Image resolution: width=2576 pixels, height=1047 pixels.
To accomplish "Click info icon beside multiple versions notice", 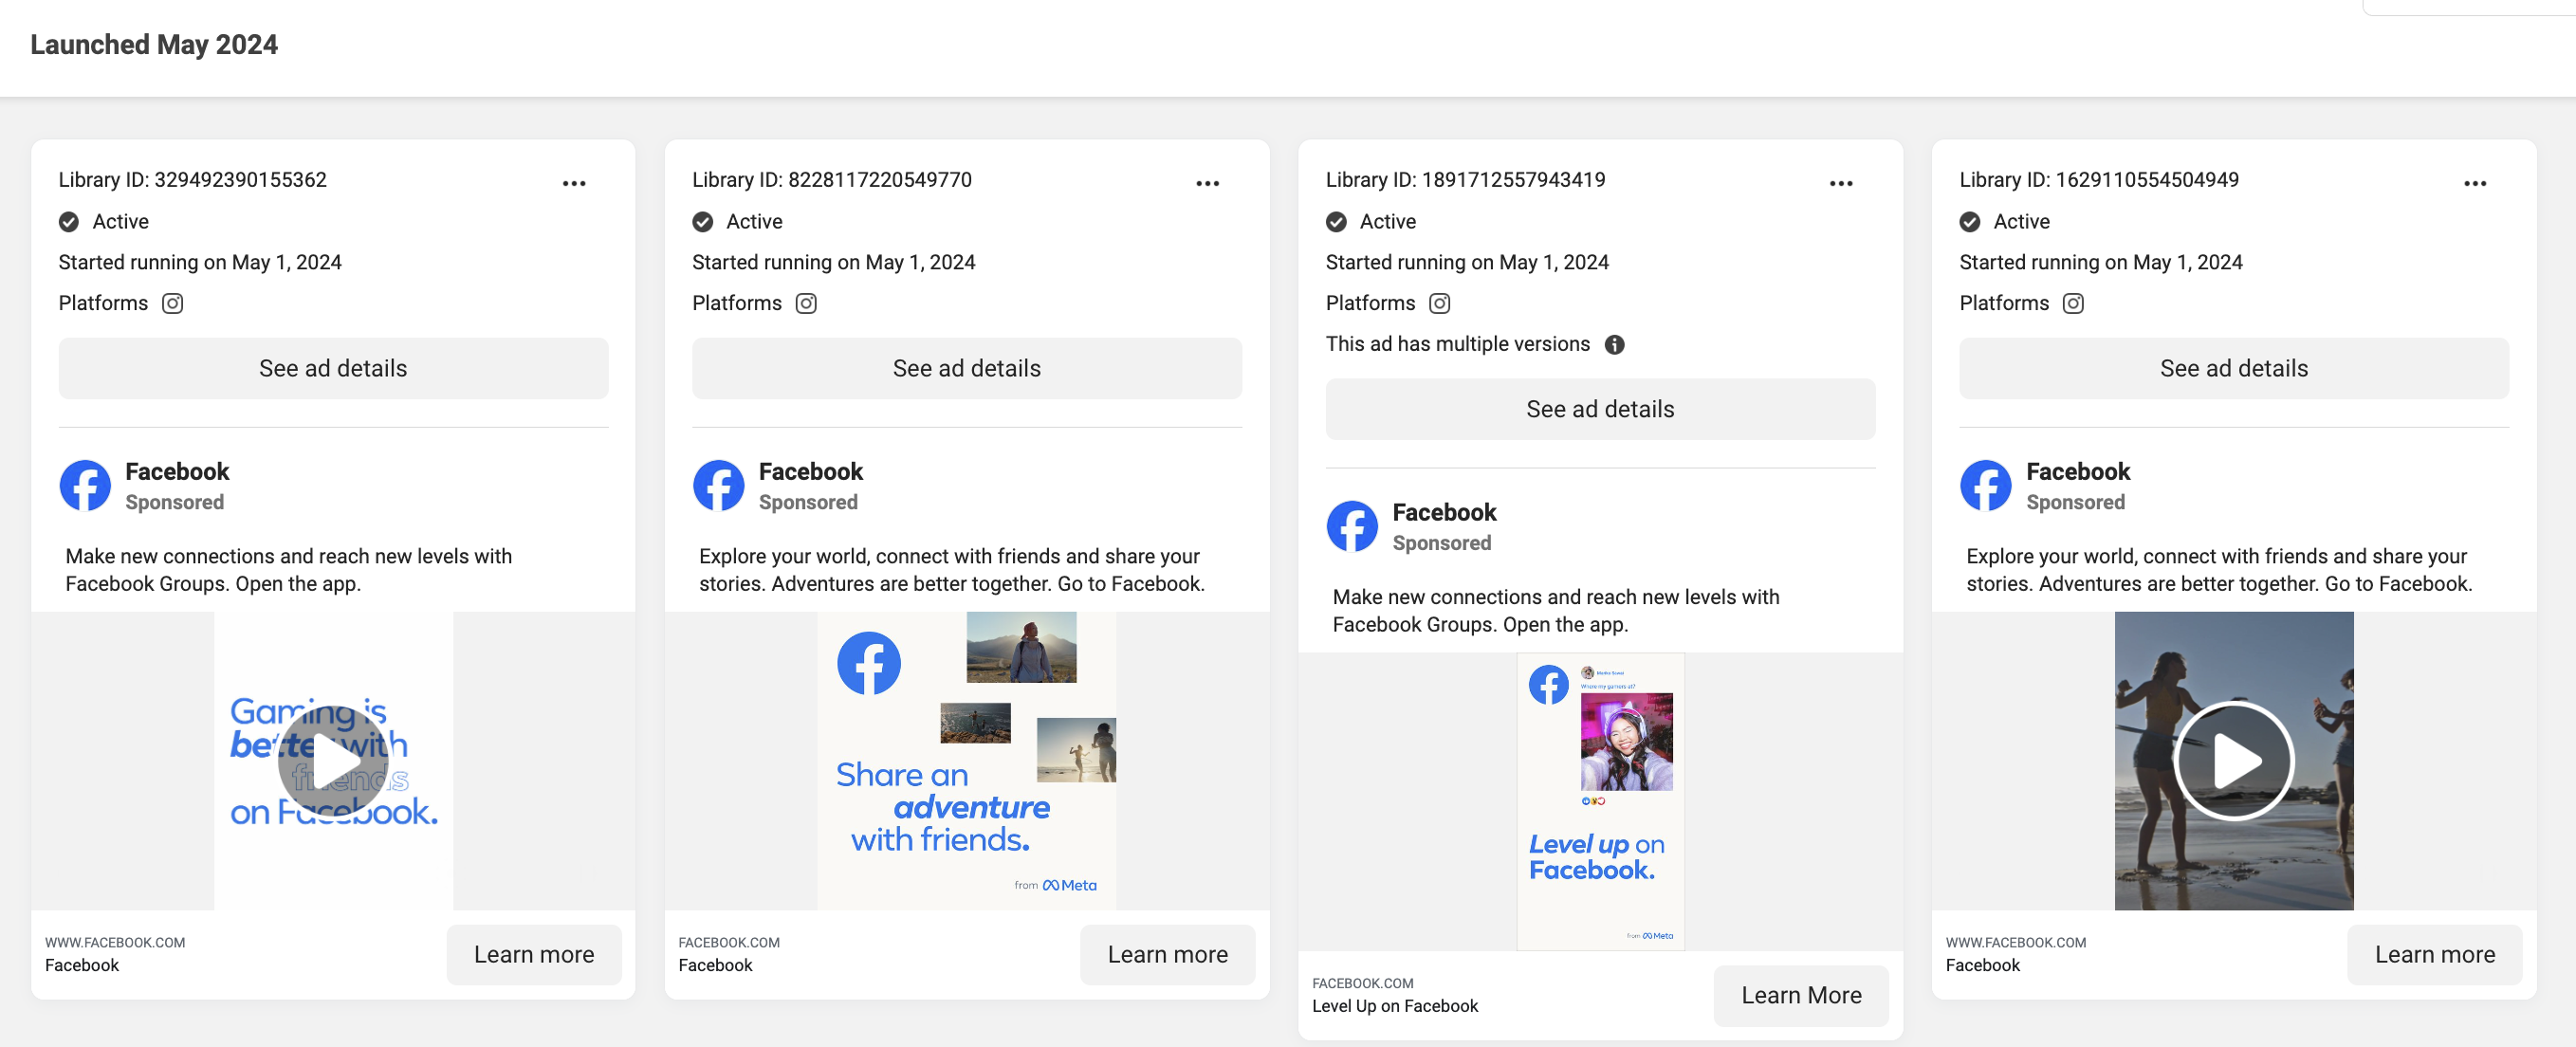I will pos(1614,344).
